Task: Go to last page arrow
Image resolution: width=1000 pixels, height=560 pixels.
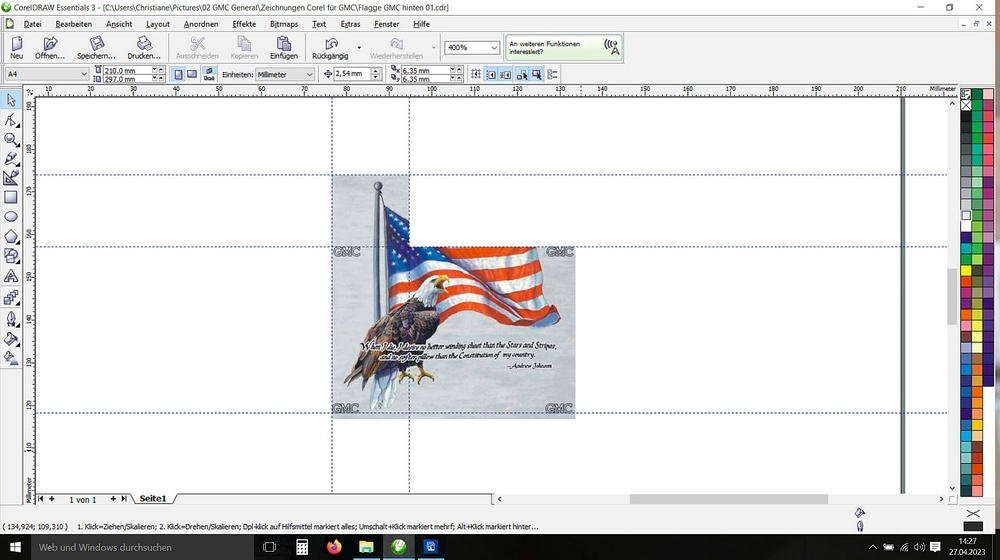Action: (124, 499)
